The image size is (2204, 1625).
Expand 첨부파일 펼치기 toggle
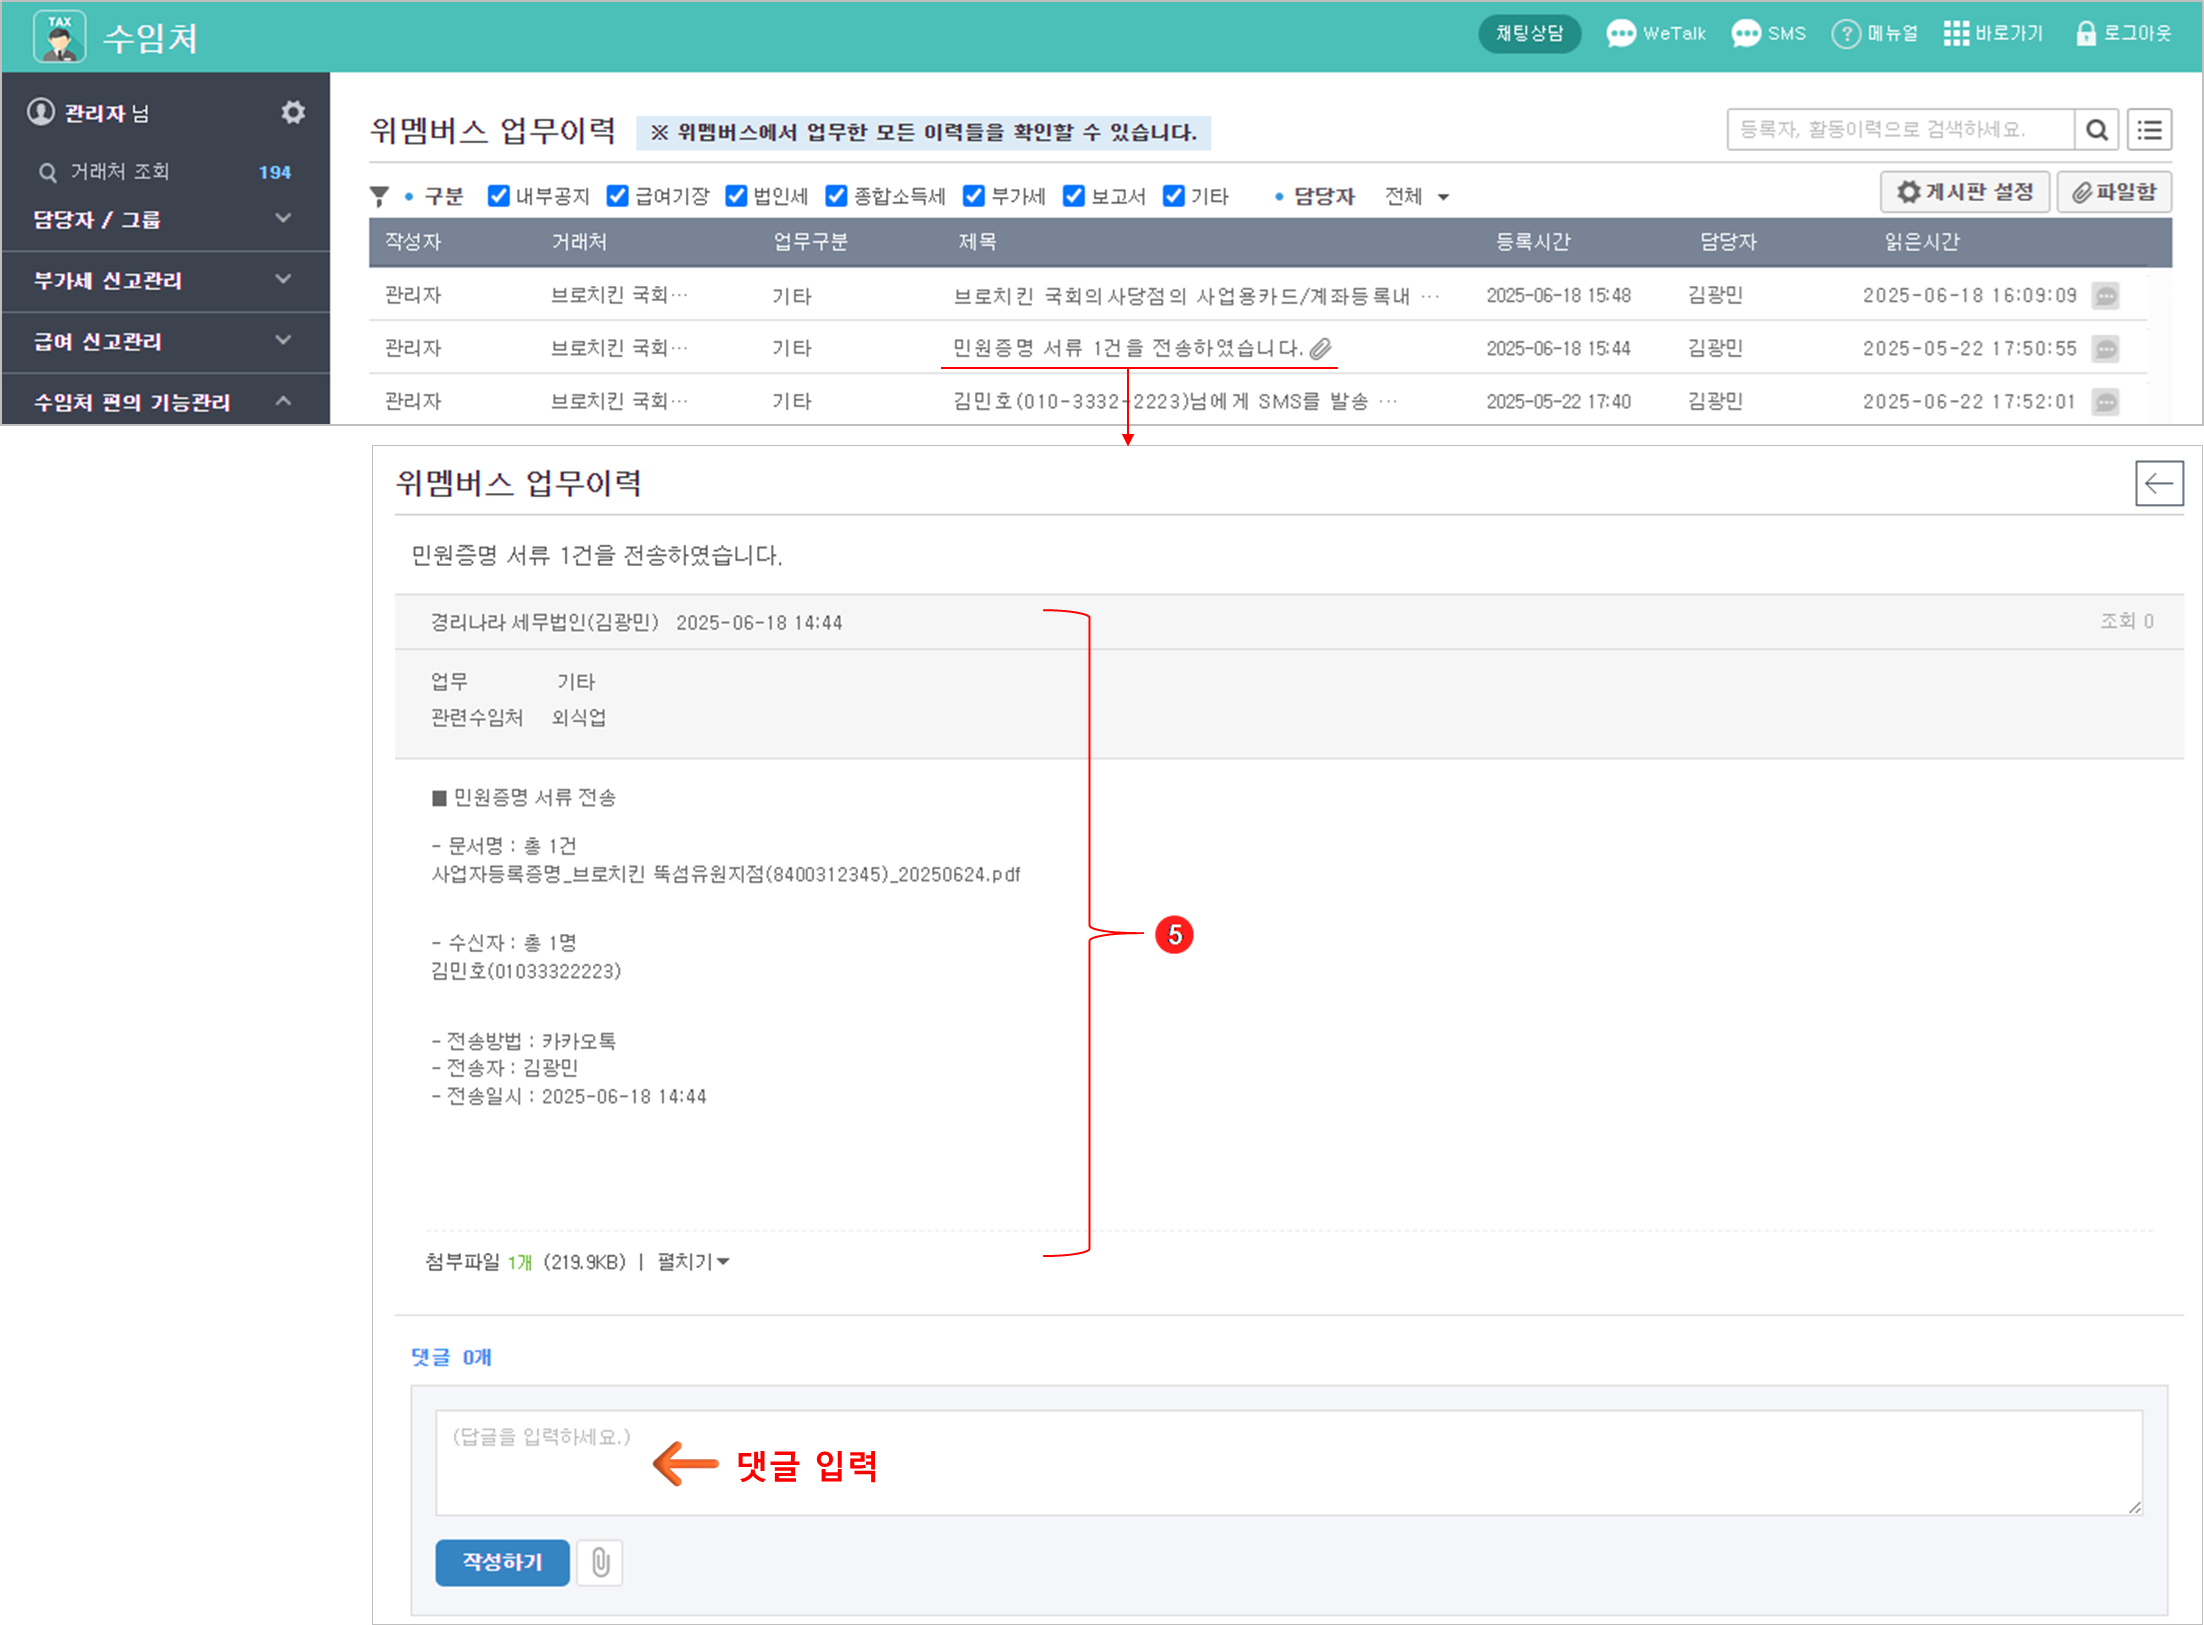click(x=692, y=1262)
